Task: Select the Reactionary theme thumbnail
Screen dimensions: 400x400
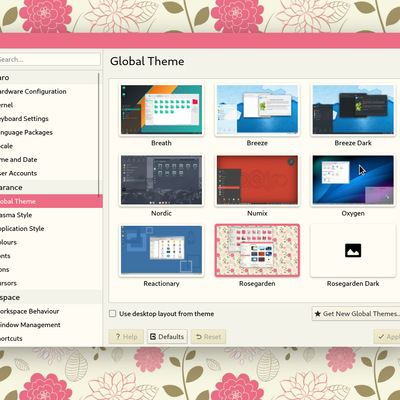Action: coord(161,250)
